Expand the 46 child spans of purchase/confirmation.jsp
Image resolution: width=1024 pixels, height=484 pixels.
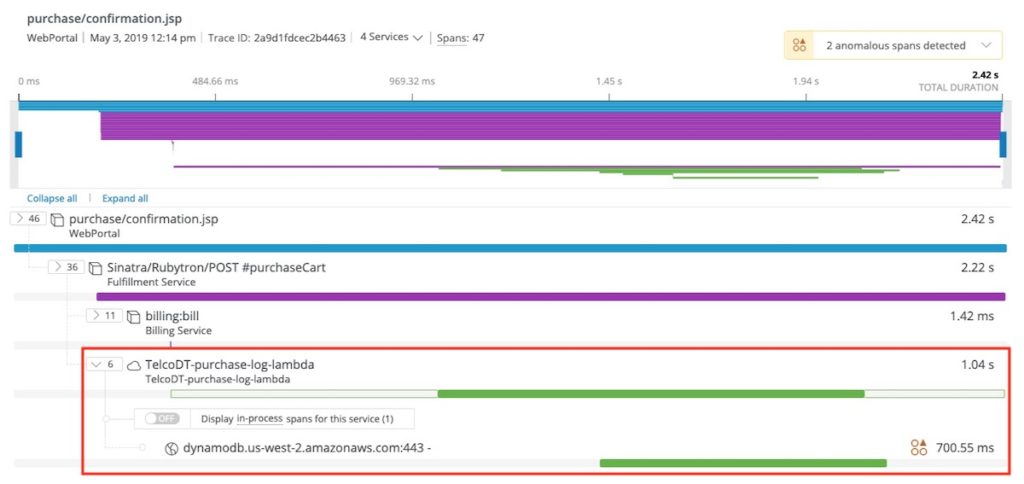point(28,219)
